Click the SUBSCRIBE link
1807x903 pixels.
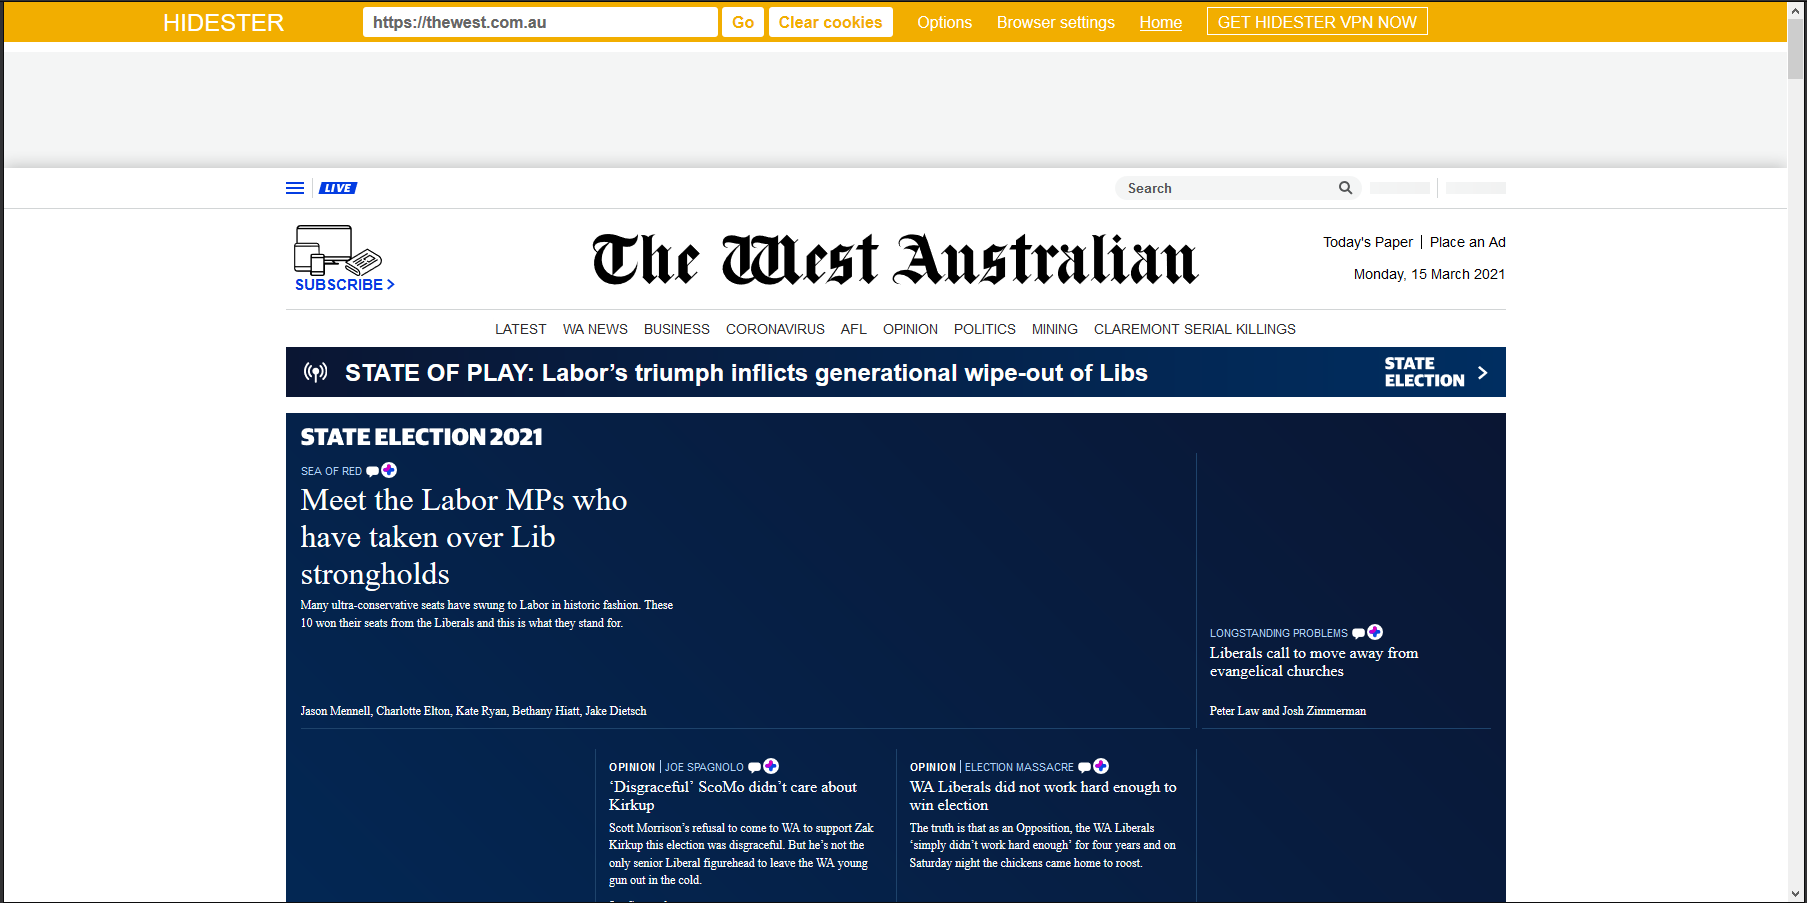point(344,285)
